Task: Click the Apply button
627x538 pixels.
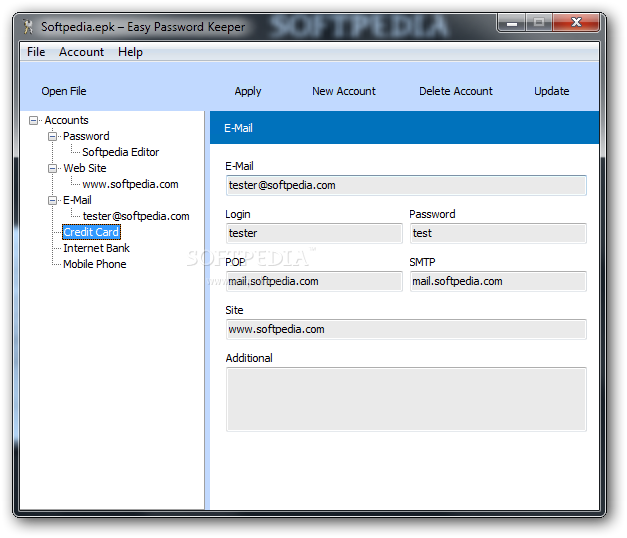Action: tap(248, 91)
